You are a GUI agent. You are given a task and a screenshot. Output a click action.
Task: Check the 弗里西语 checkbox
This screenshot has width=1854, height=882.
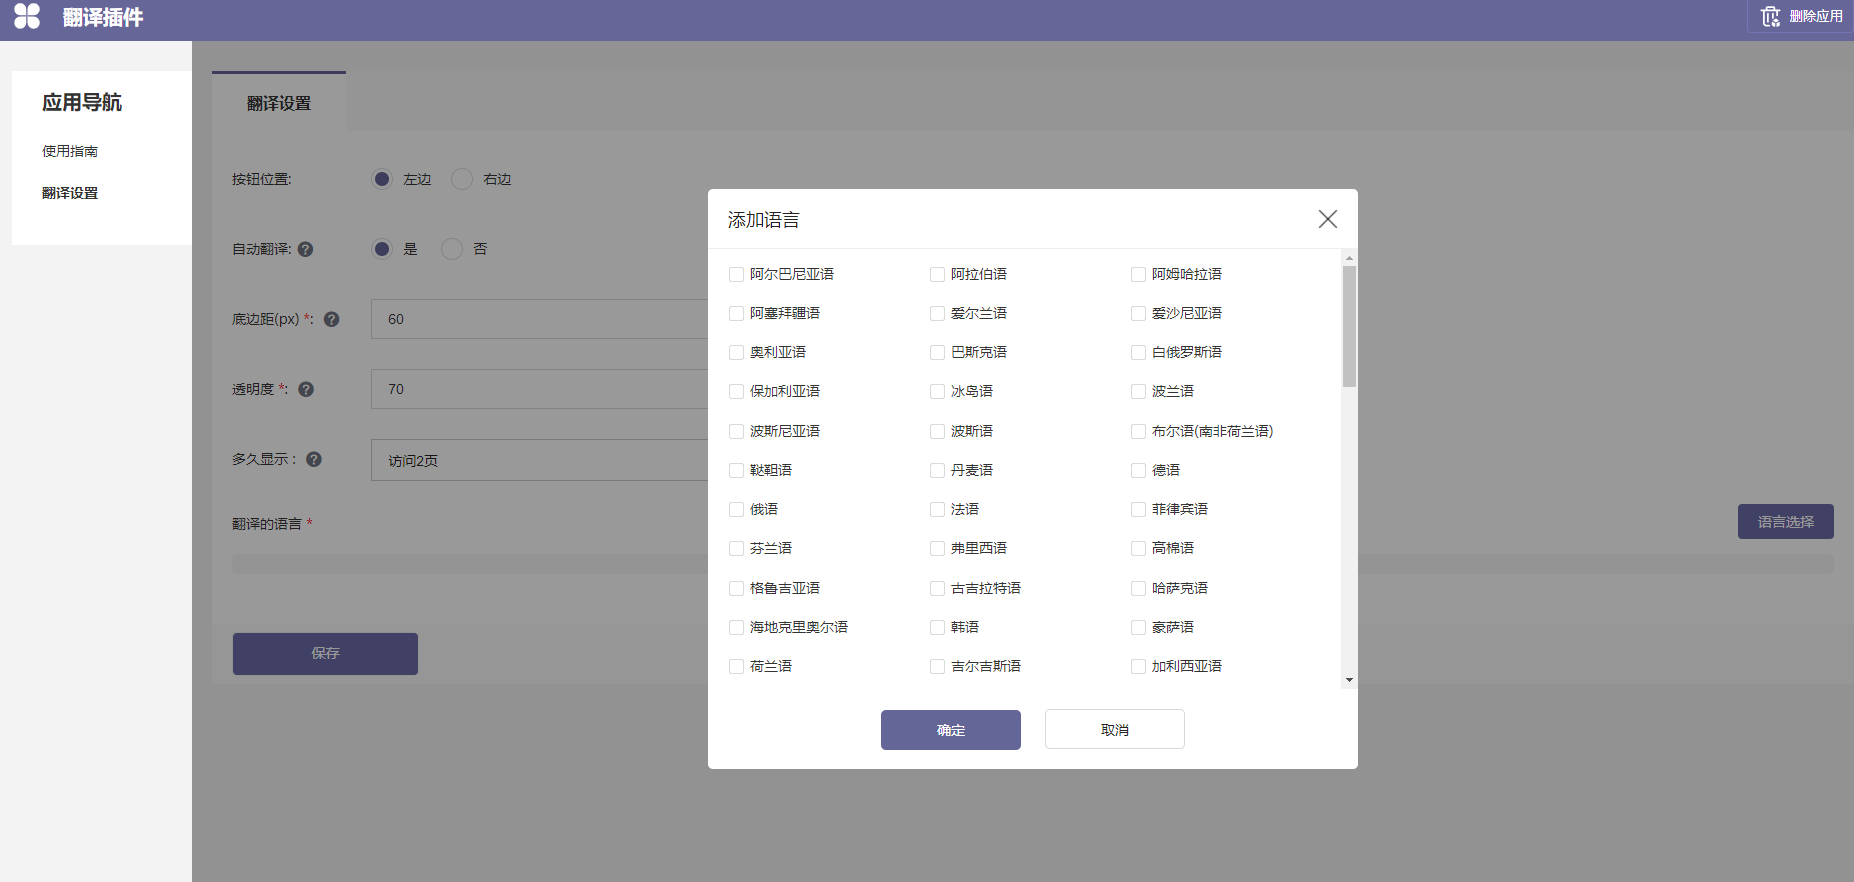(x=937, y=548)
